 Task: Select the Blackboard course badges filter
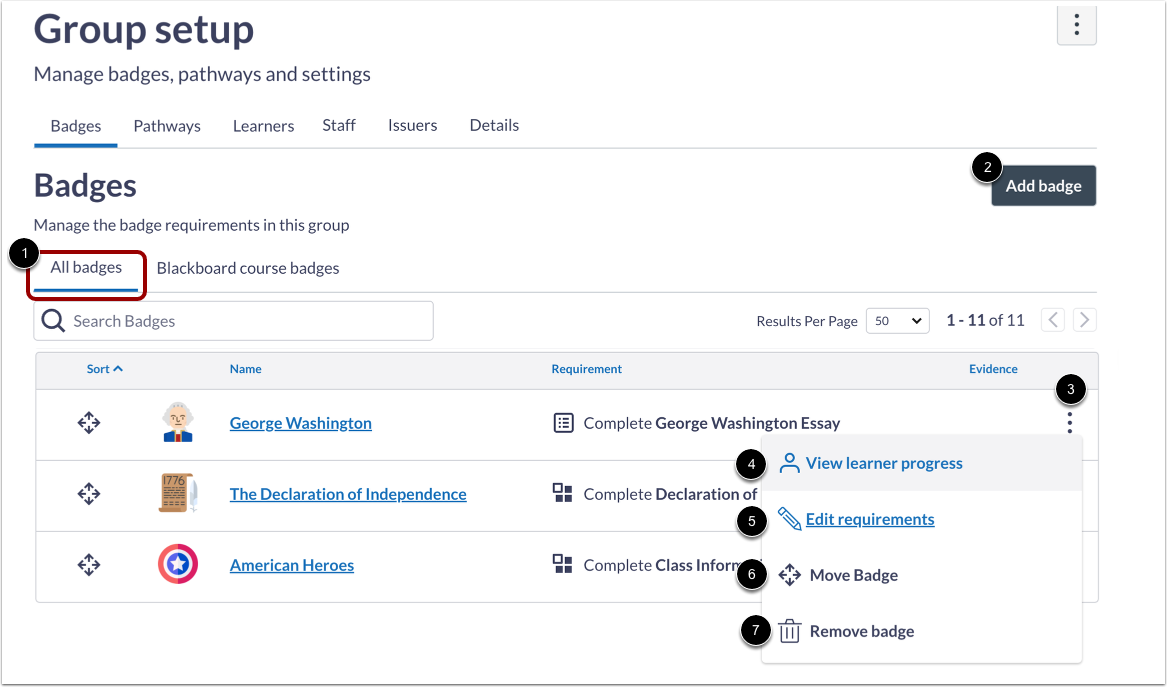coord(247,268)
